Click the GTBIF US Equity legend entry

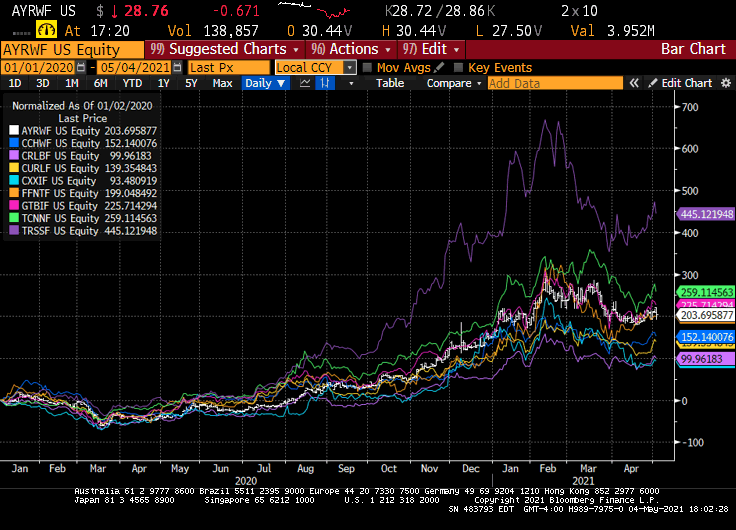coord(83,206)
